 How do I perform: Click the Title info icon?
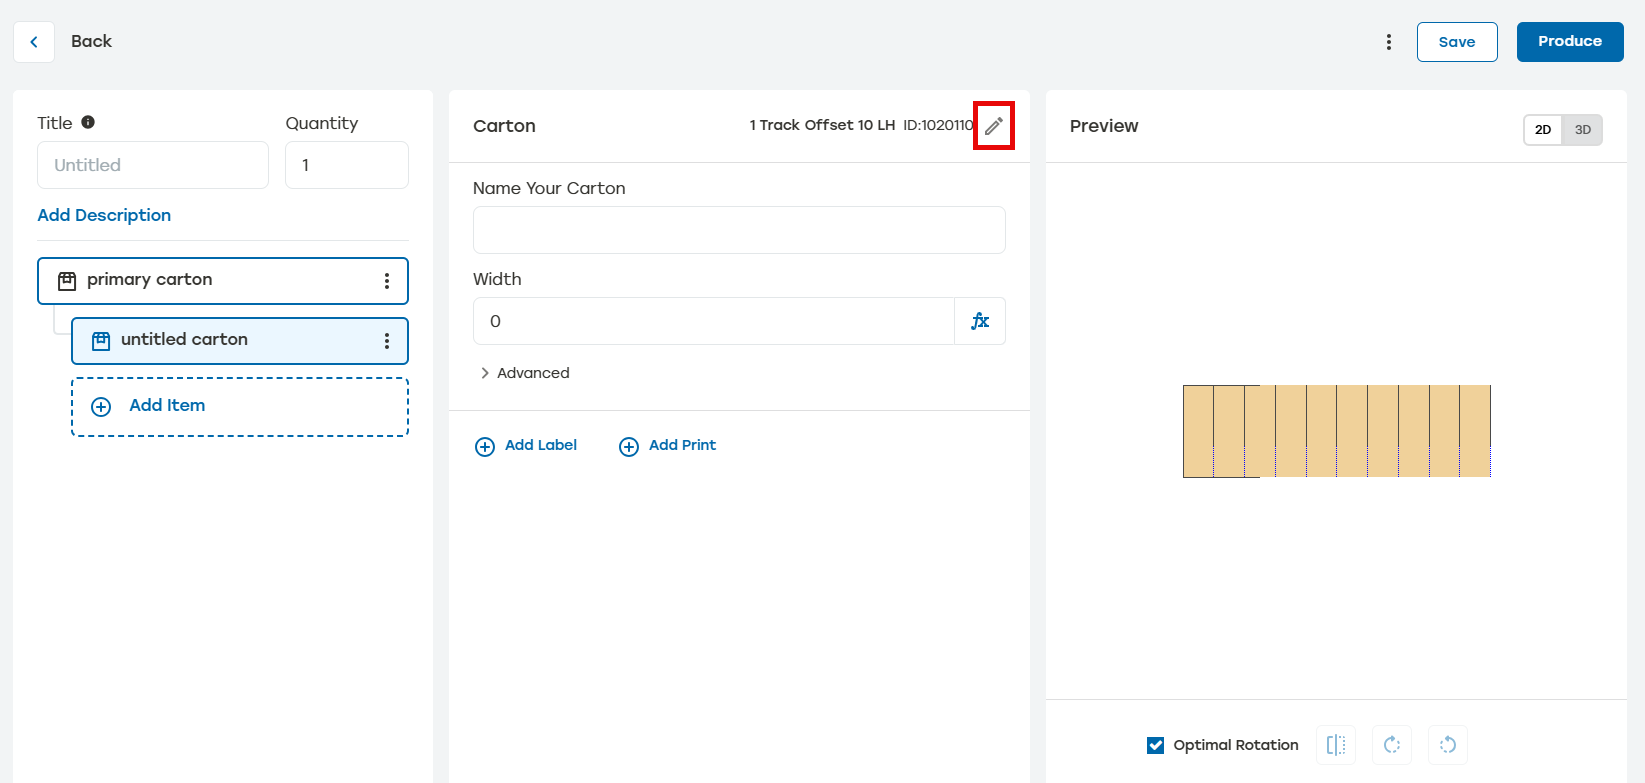click(88, 122)
